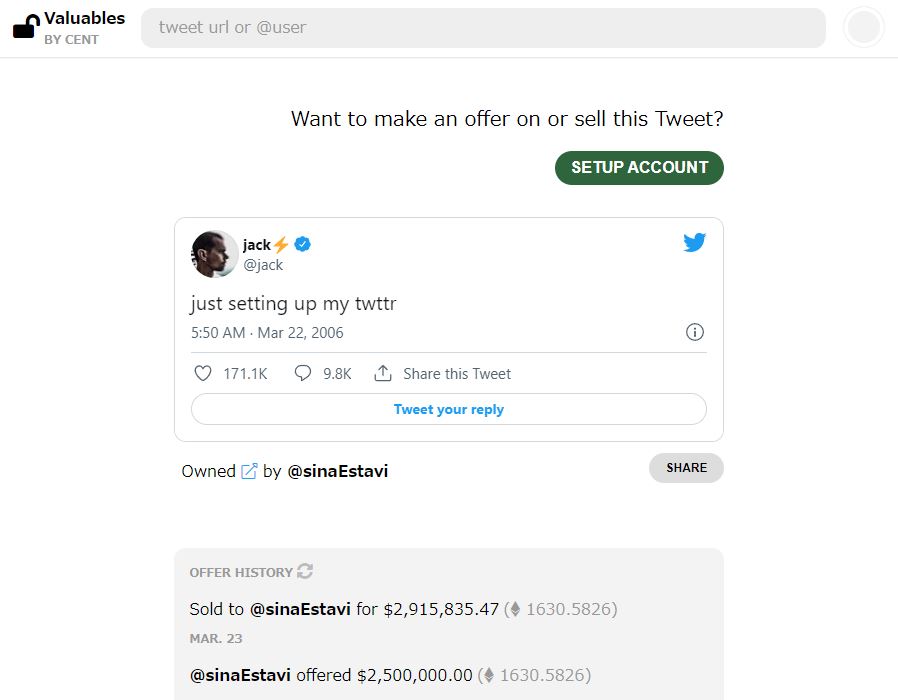This screenshot has width=898, height=700.
Task: Click the Valuables padlock logo icon
Action: tap(25, 27)
